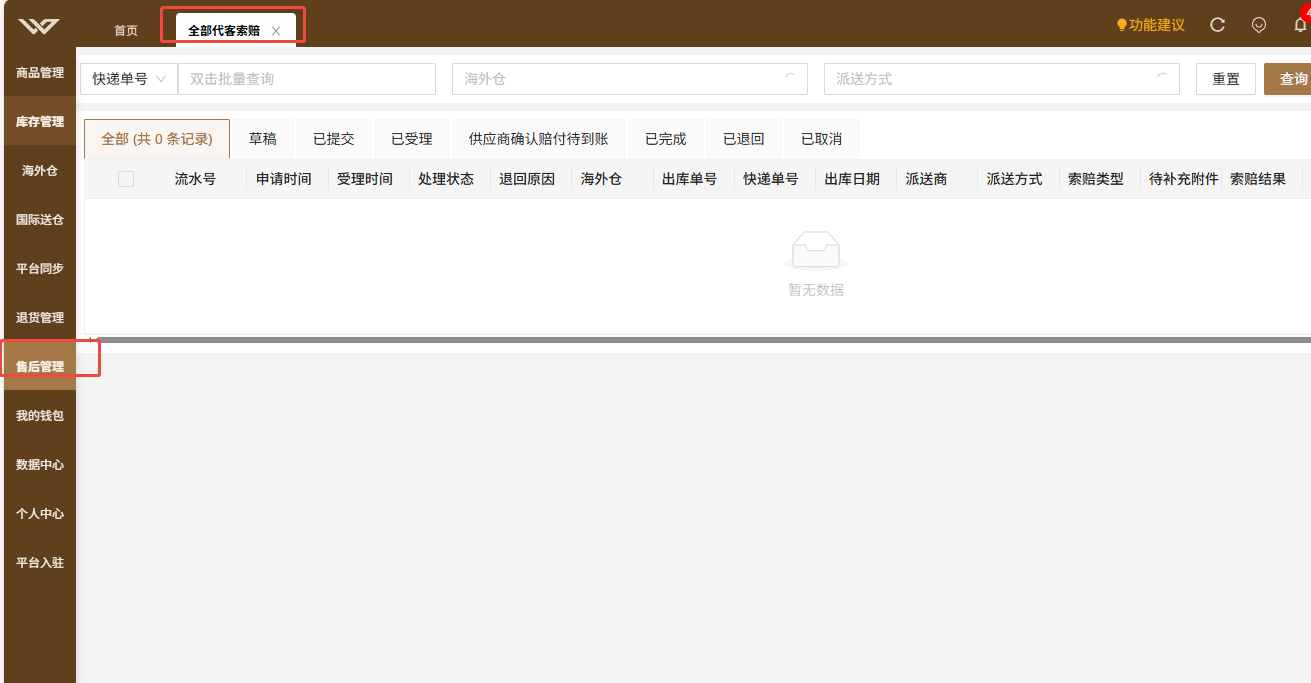
Task: Switch to the 草稿 tab
Action: pyautogui.click(x=263, y=139)
